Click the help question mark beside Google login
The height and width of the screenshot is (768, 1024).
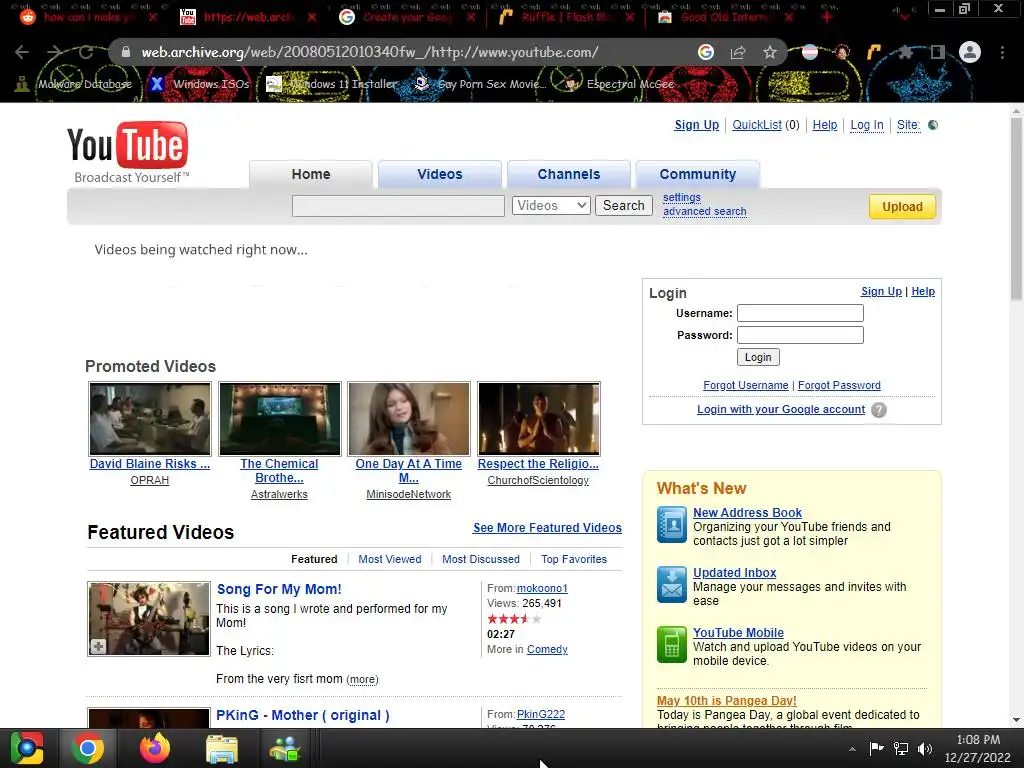[x=879, y=410]
